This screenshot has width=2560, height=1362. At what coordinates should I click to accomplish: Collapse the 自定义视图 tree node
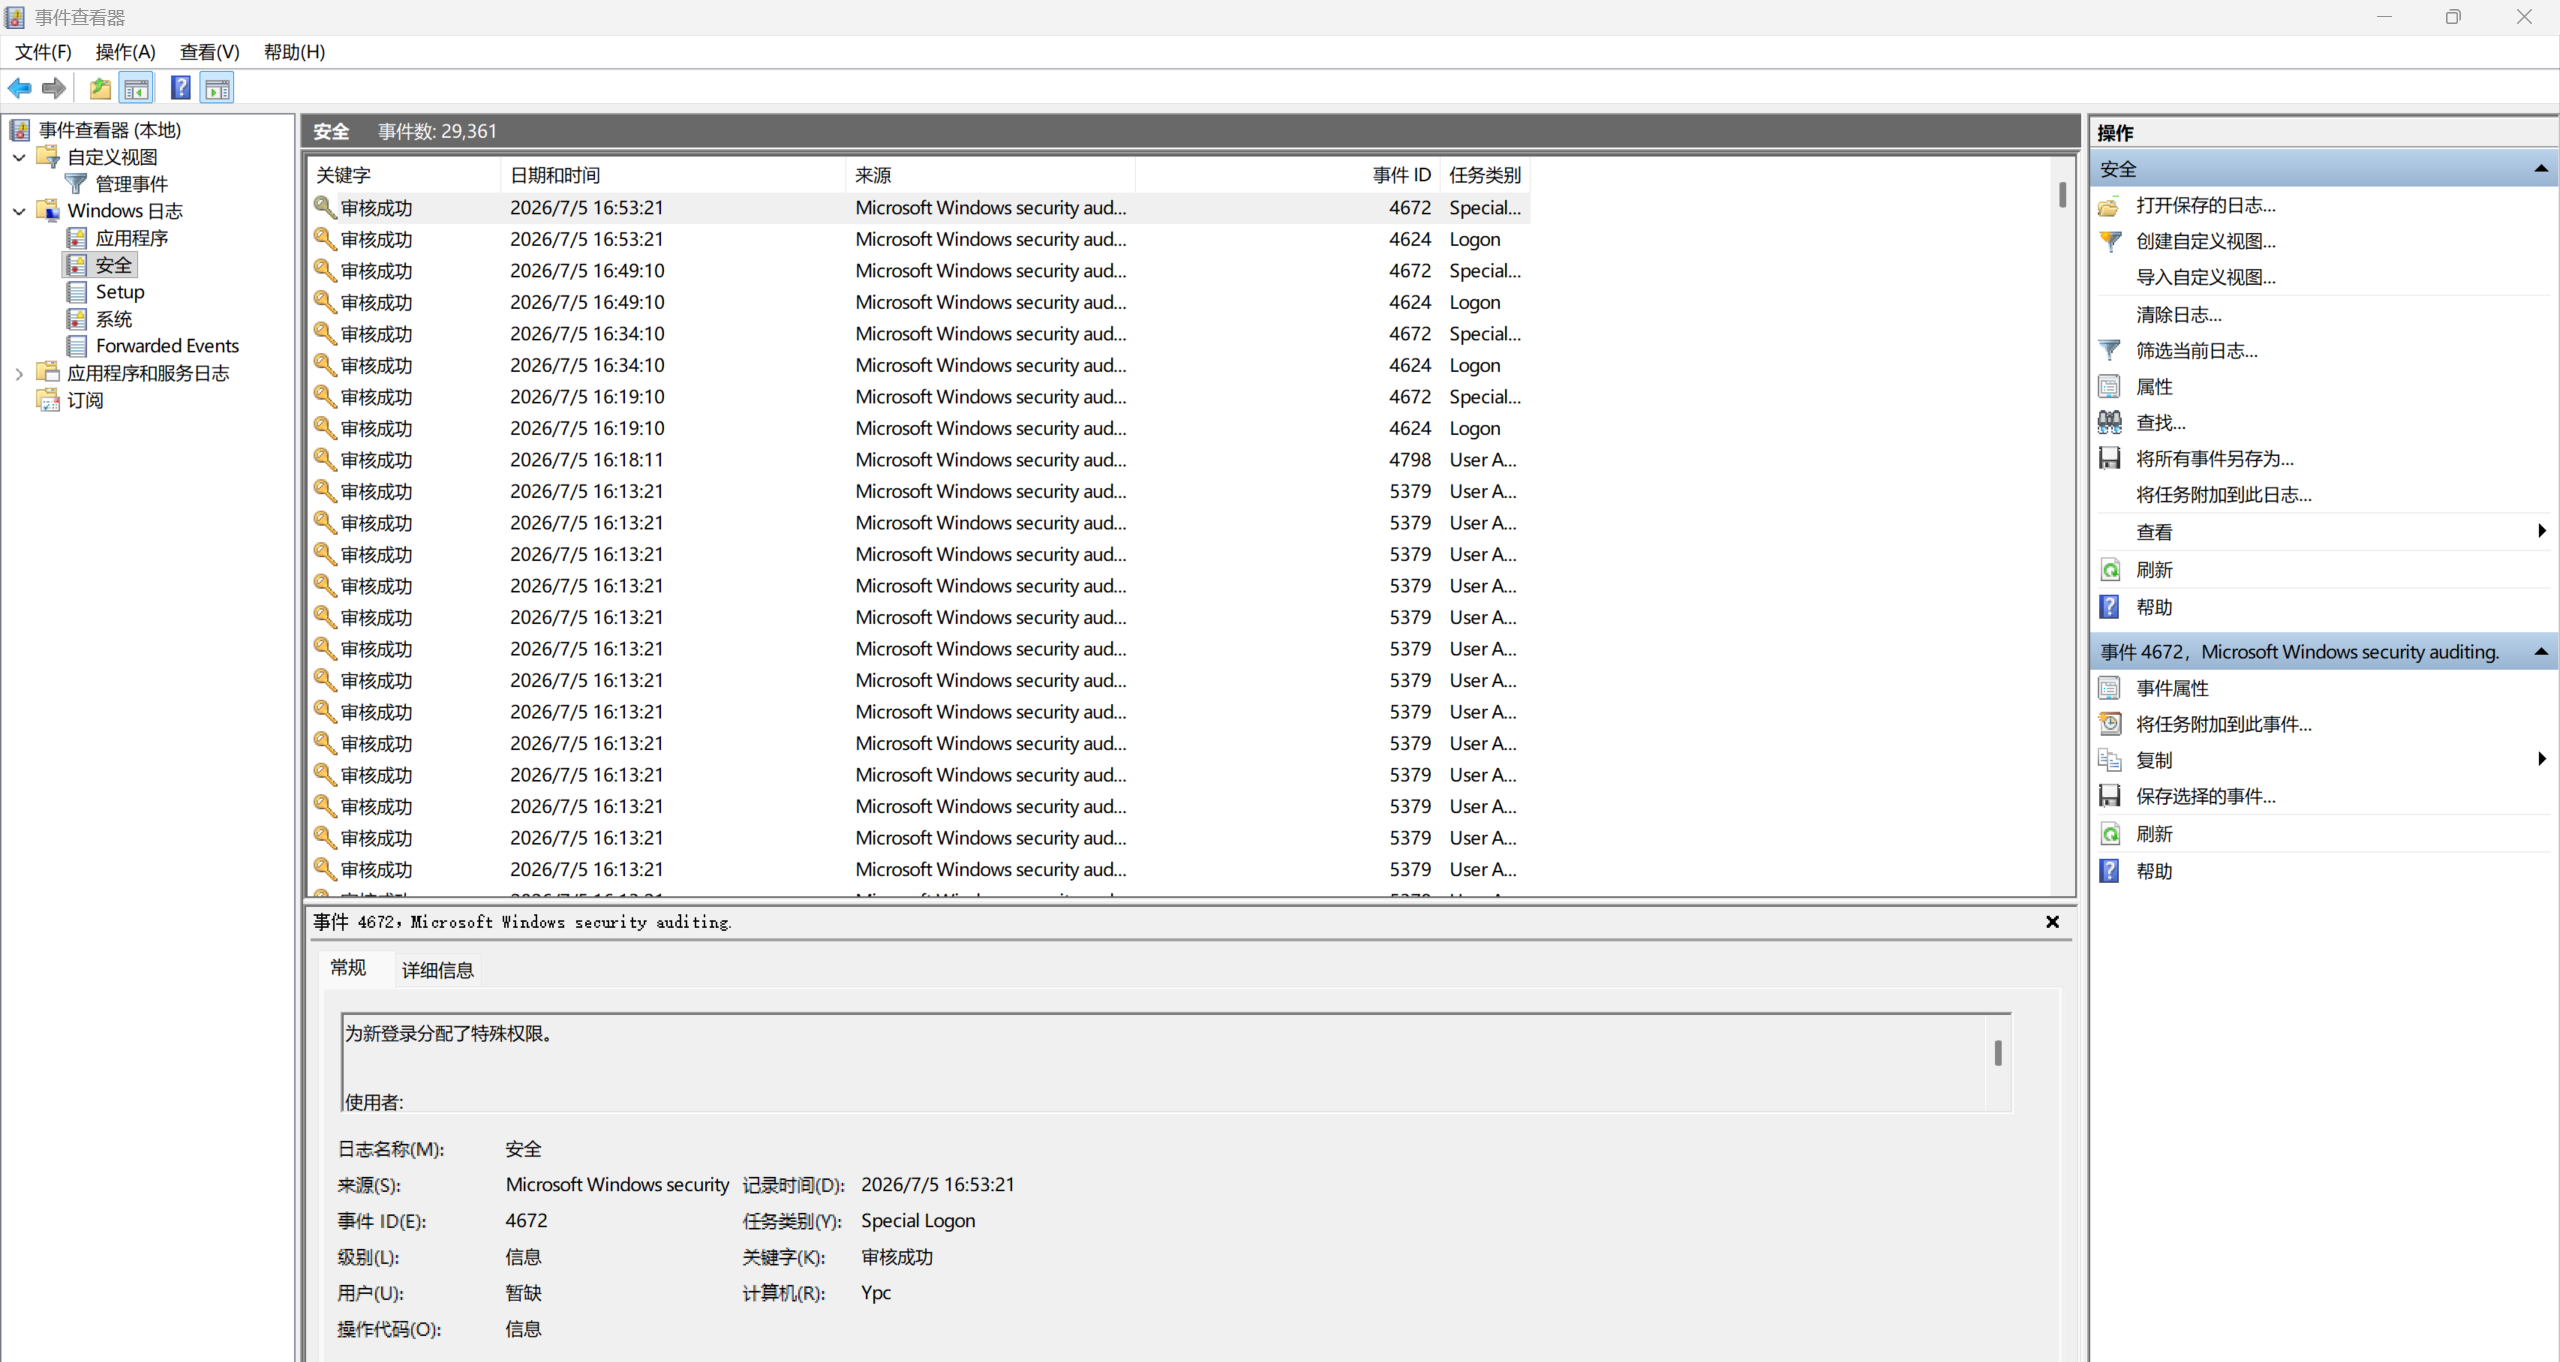(19, 157)
